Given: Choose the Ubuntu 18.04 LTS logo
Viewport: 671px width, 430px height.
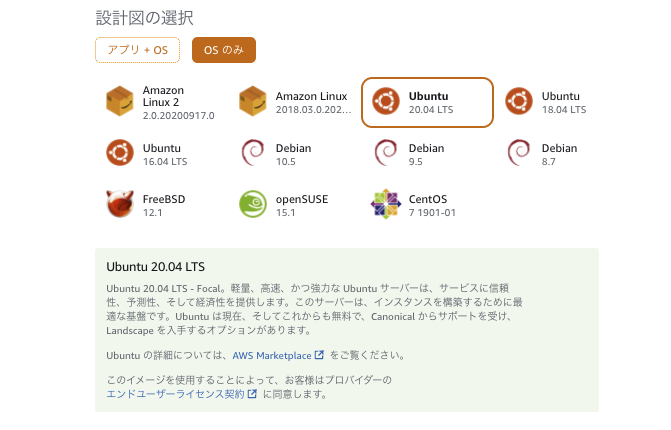Looking at the screenshot, I should [x=519, y=102].
